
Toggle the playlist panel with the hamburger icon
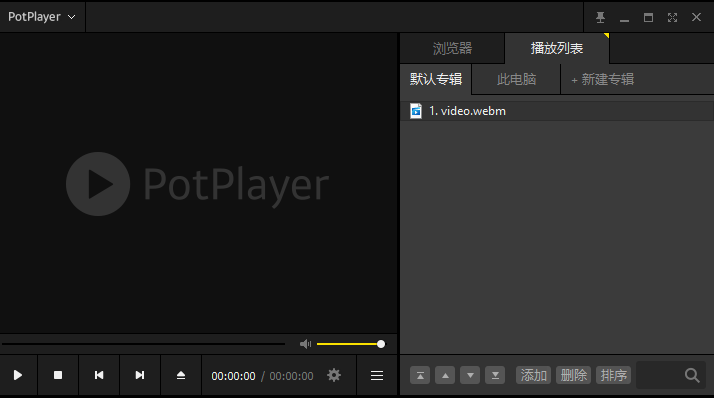[x=377, y=375]
